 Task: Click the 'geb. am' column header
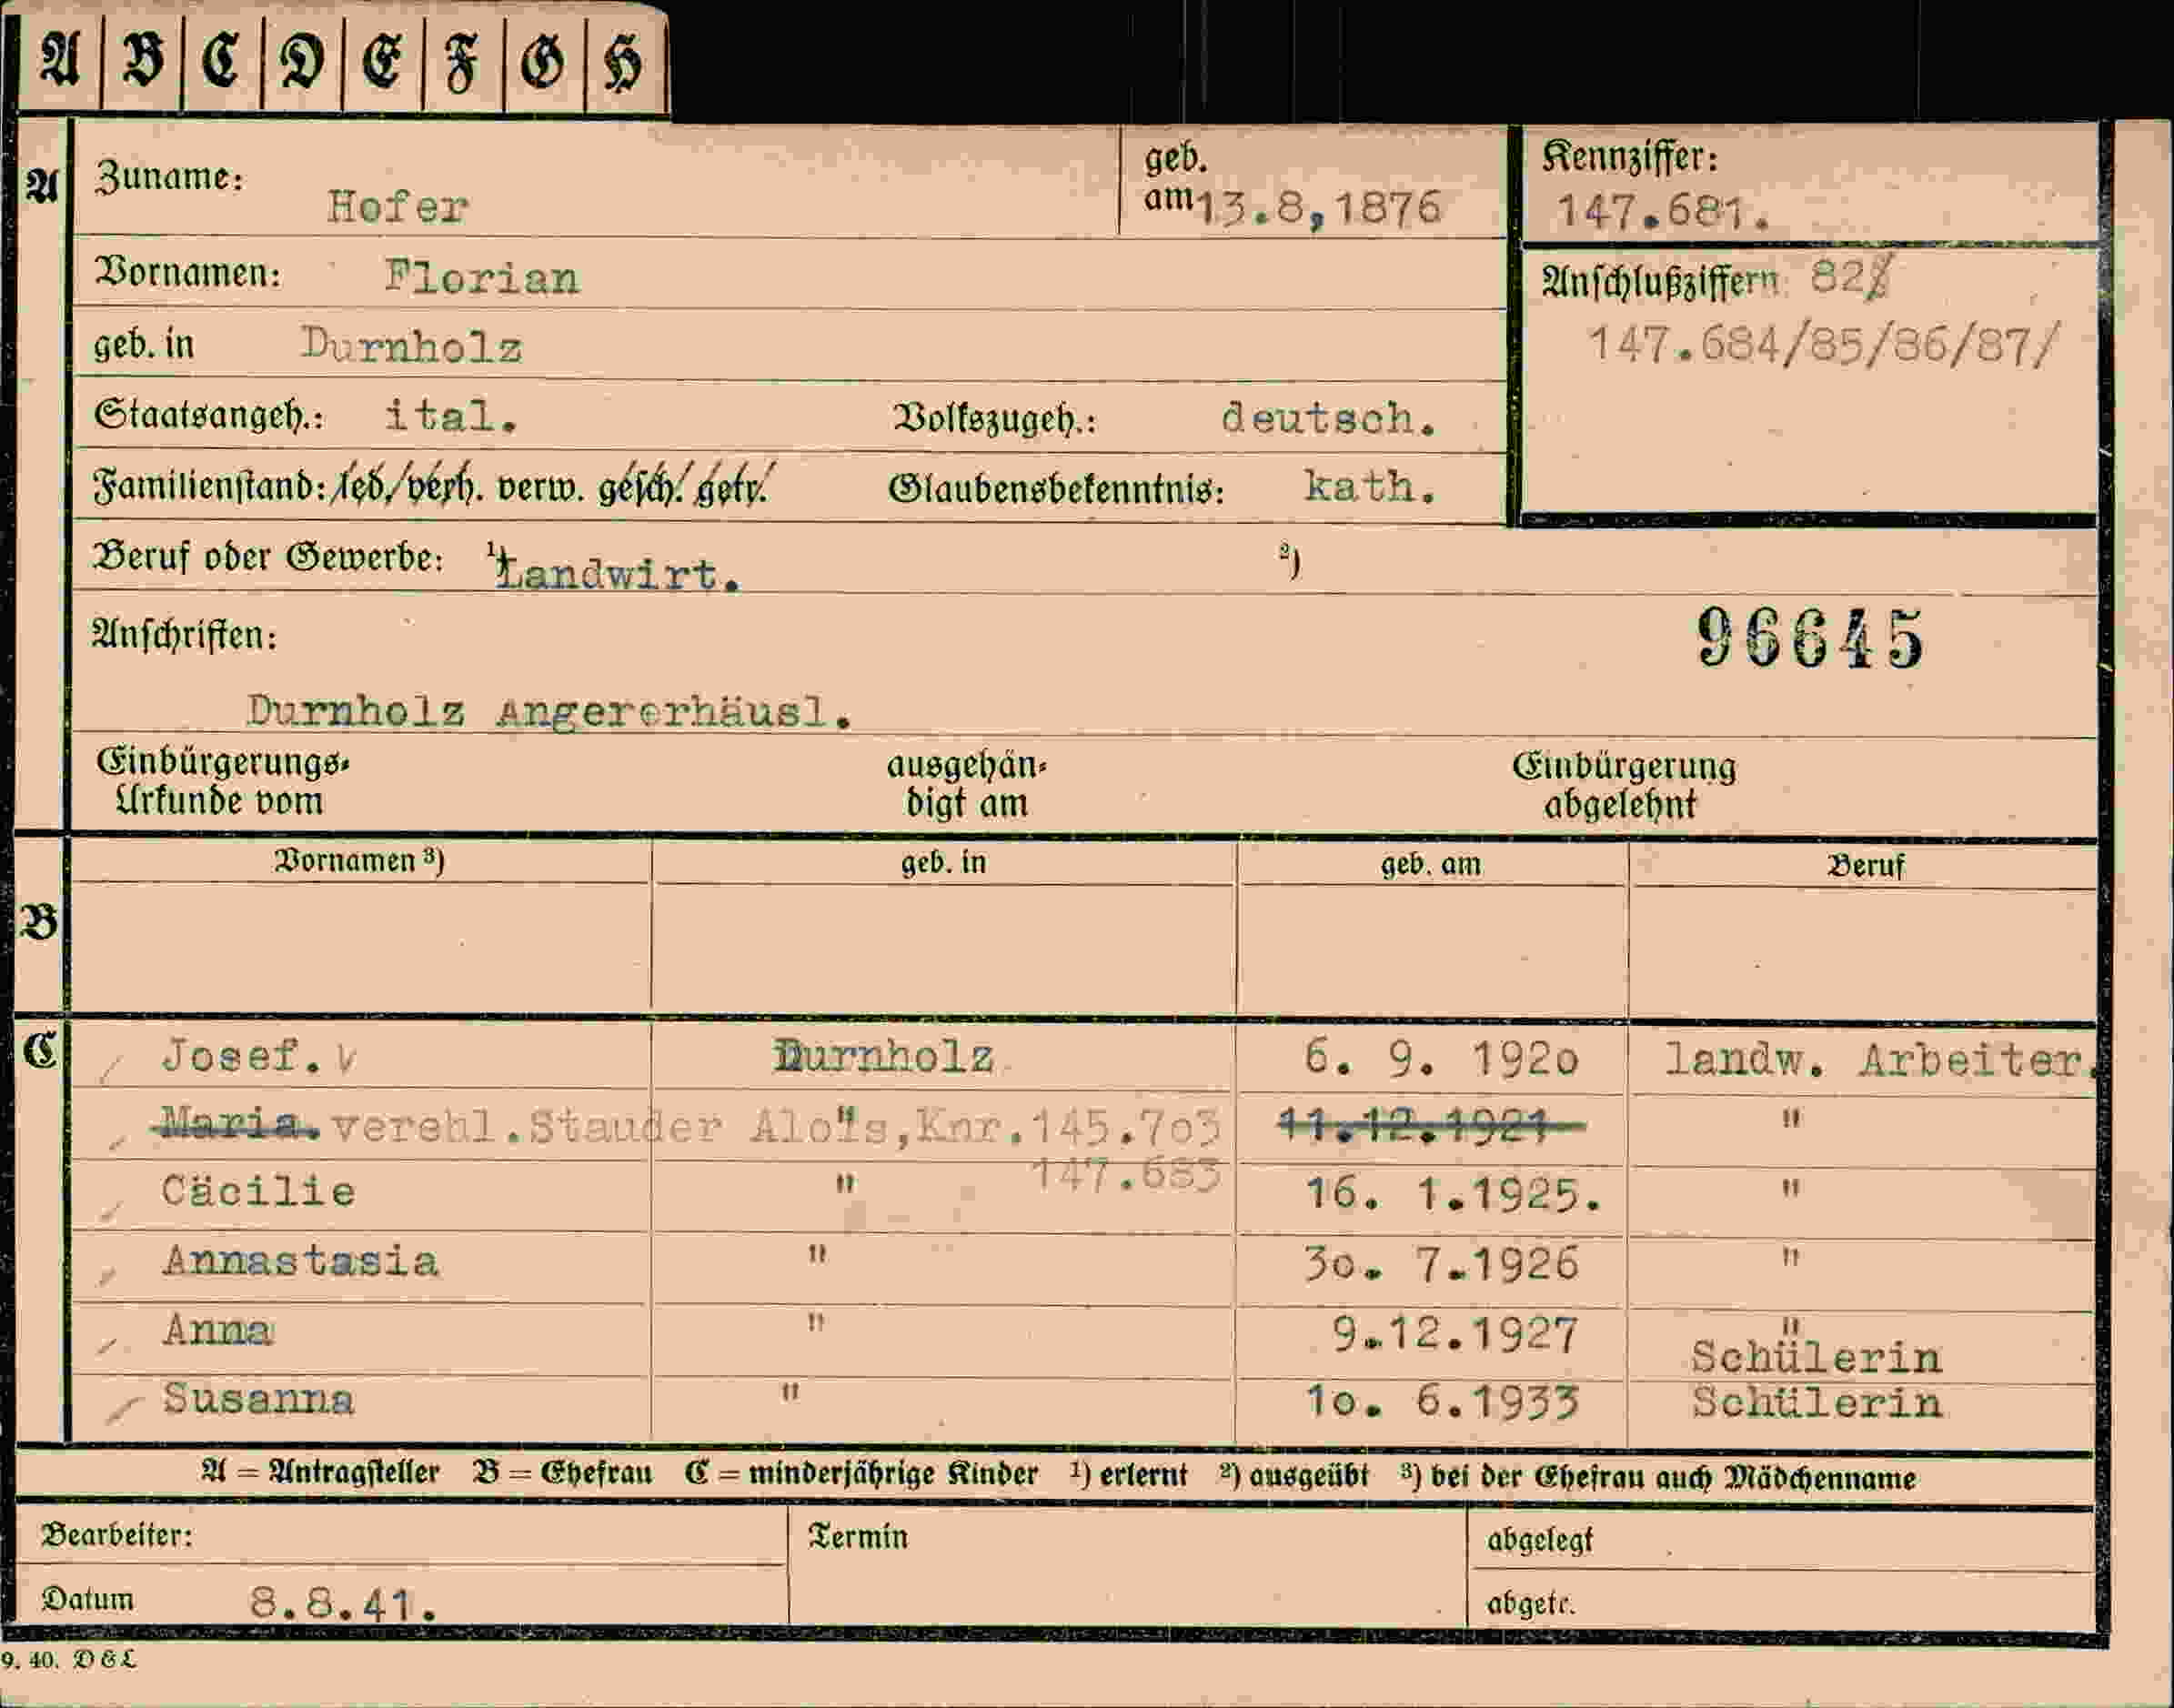coord(1430,864)
